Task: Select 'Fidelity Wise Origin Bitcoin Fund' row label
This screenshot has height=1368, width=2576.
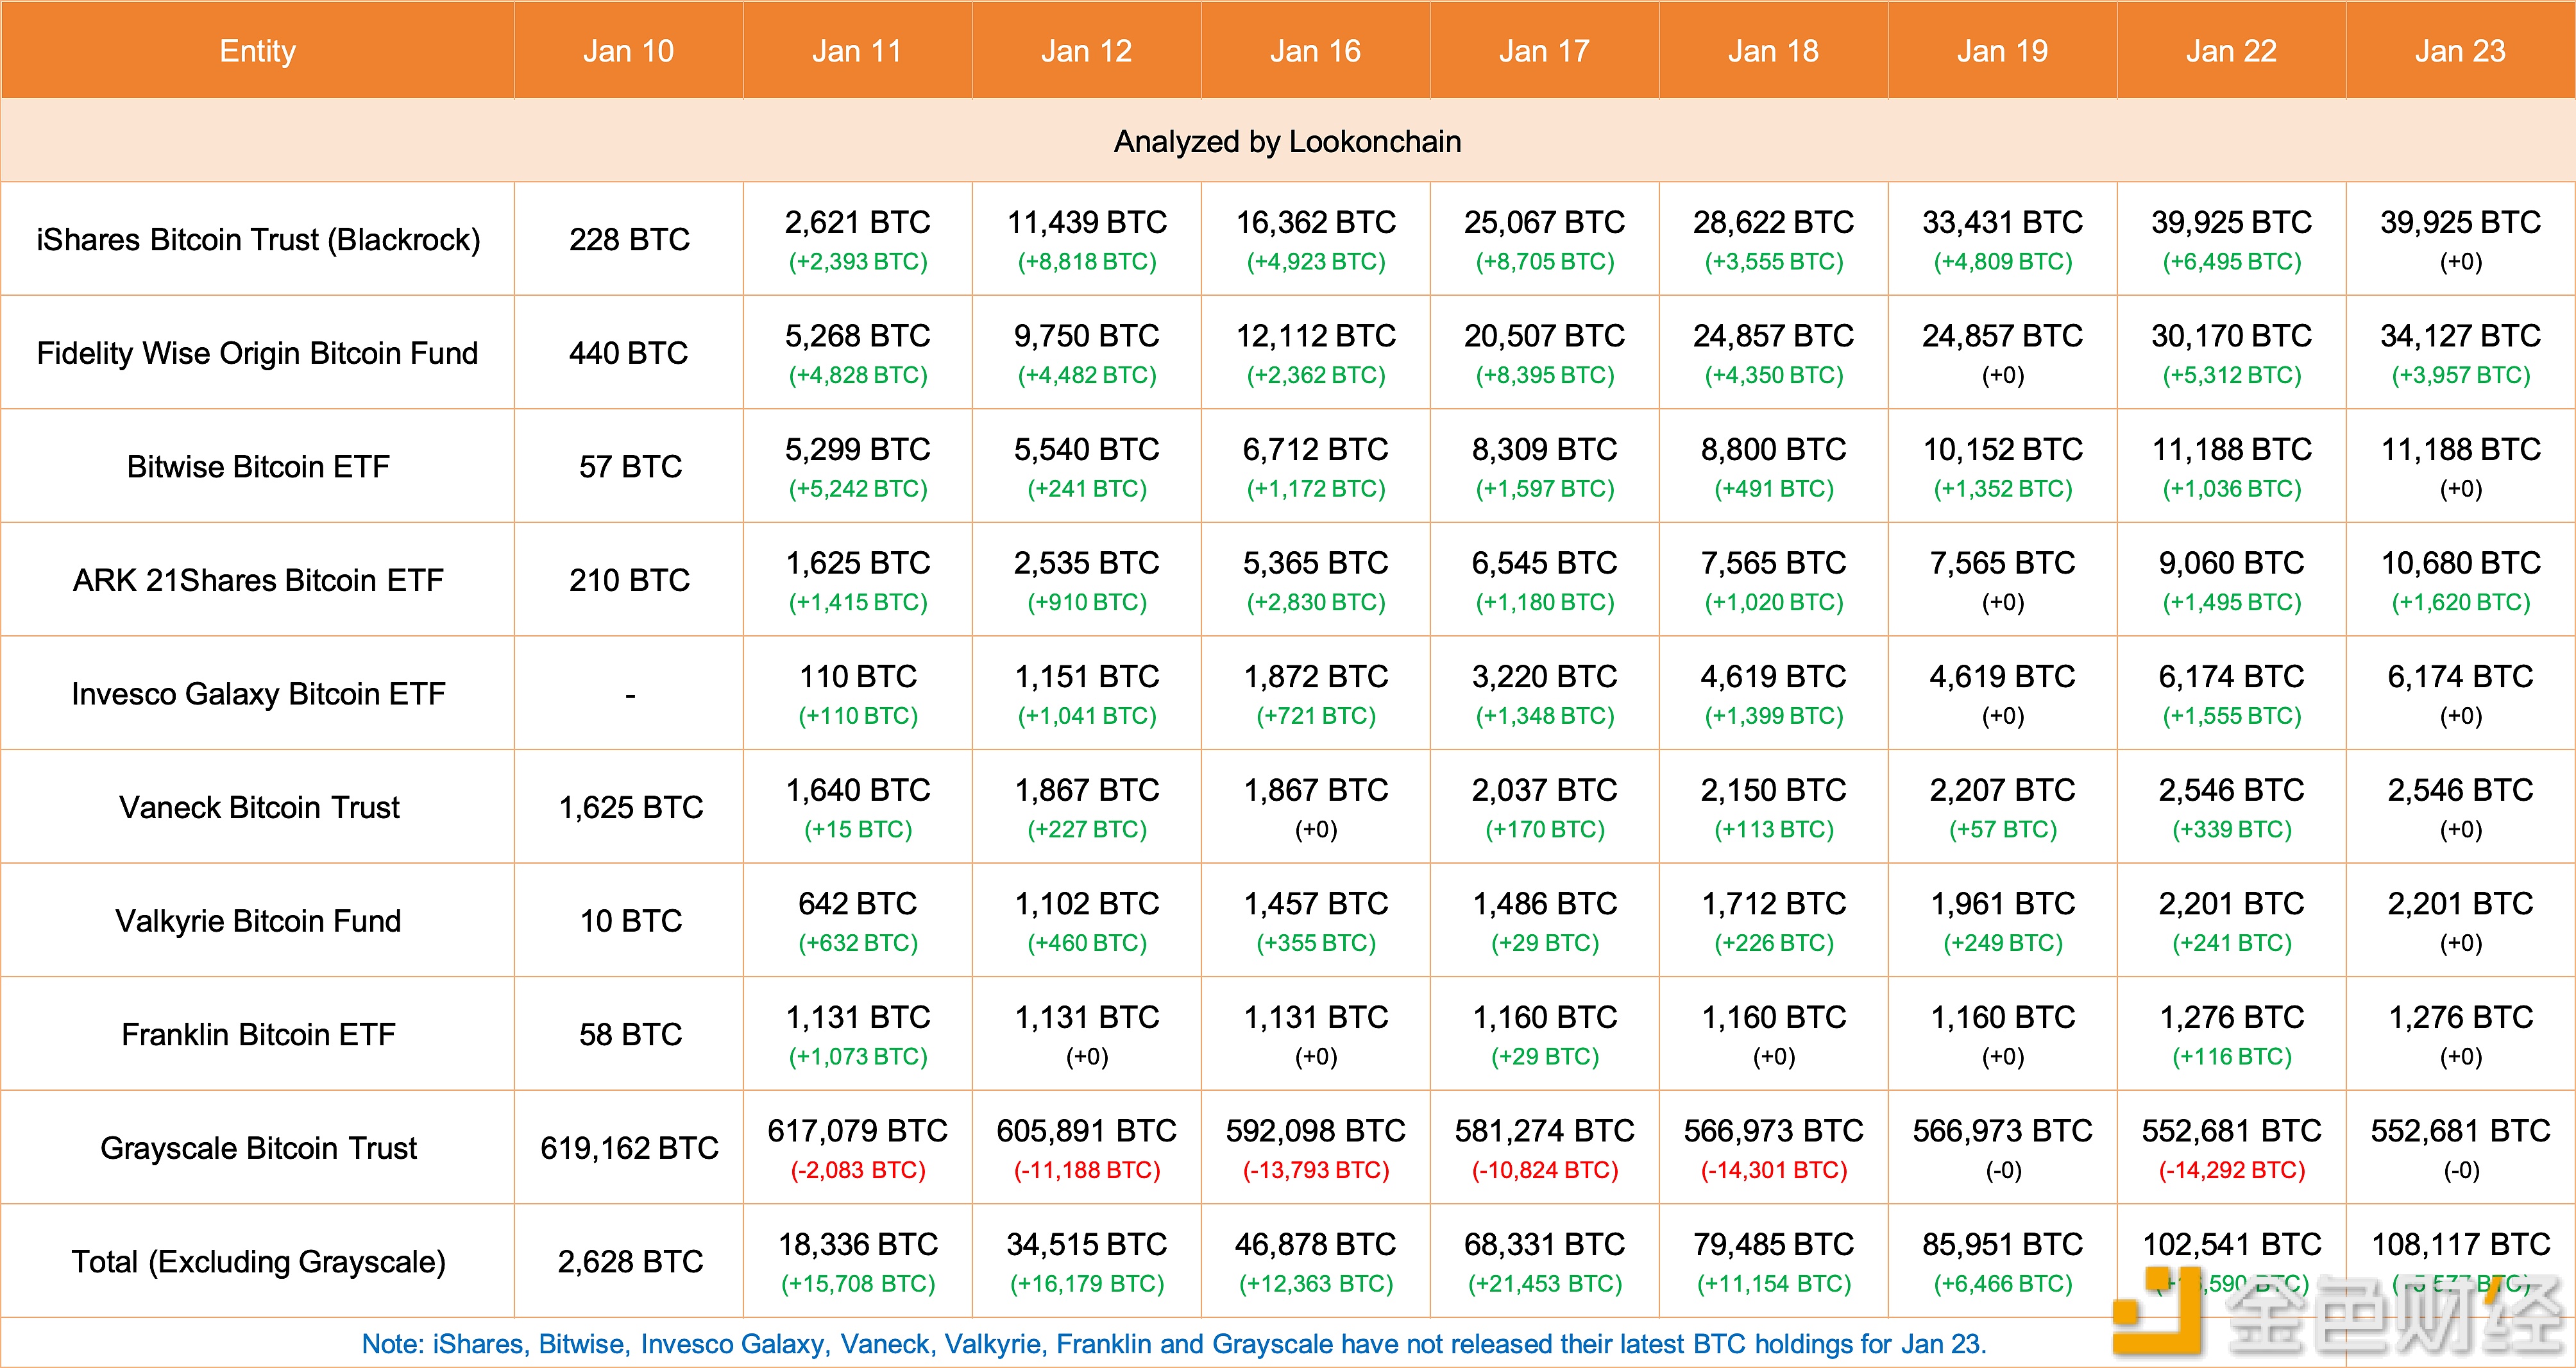Action: click(258, 353)
